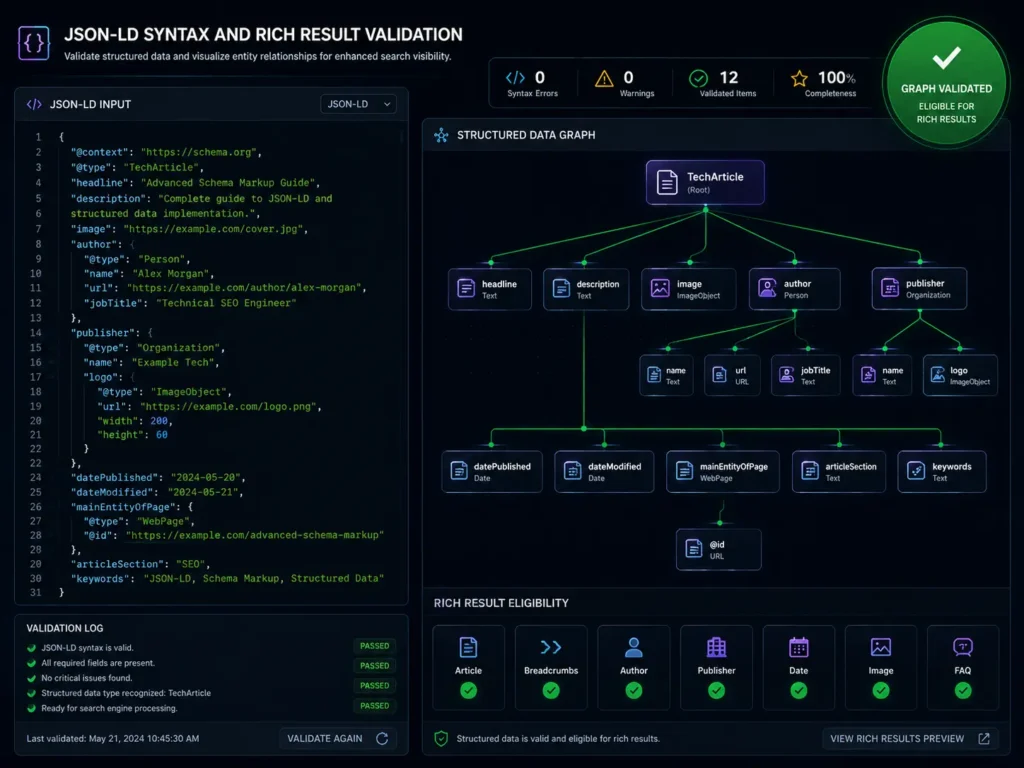Click the code icon beside JSON-LD INPUT
This screenshot has width=1024, height=768.
tap(34, 104)
